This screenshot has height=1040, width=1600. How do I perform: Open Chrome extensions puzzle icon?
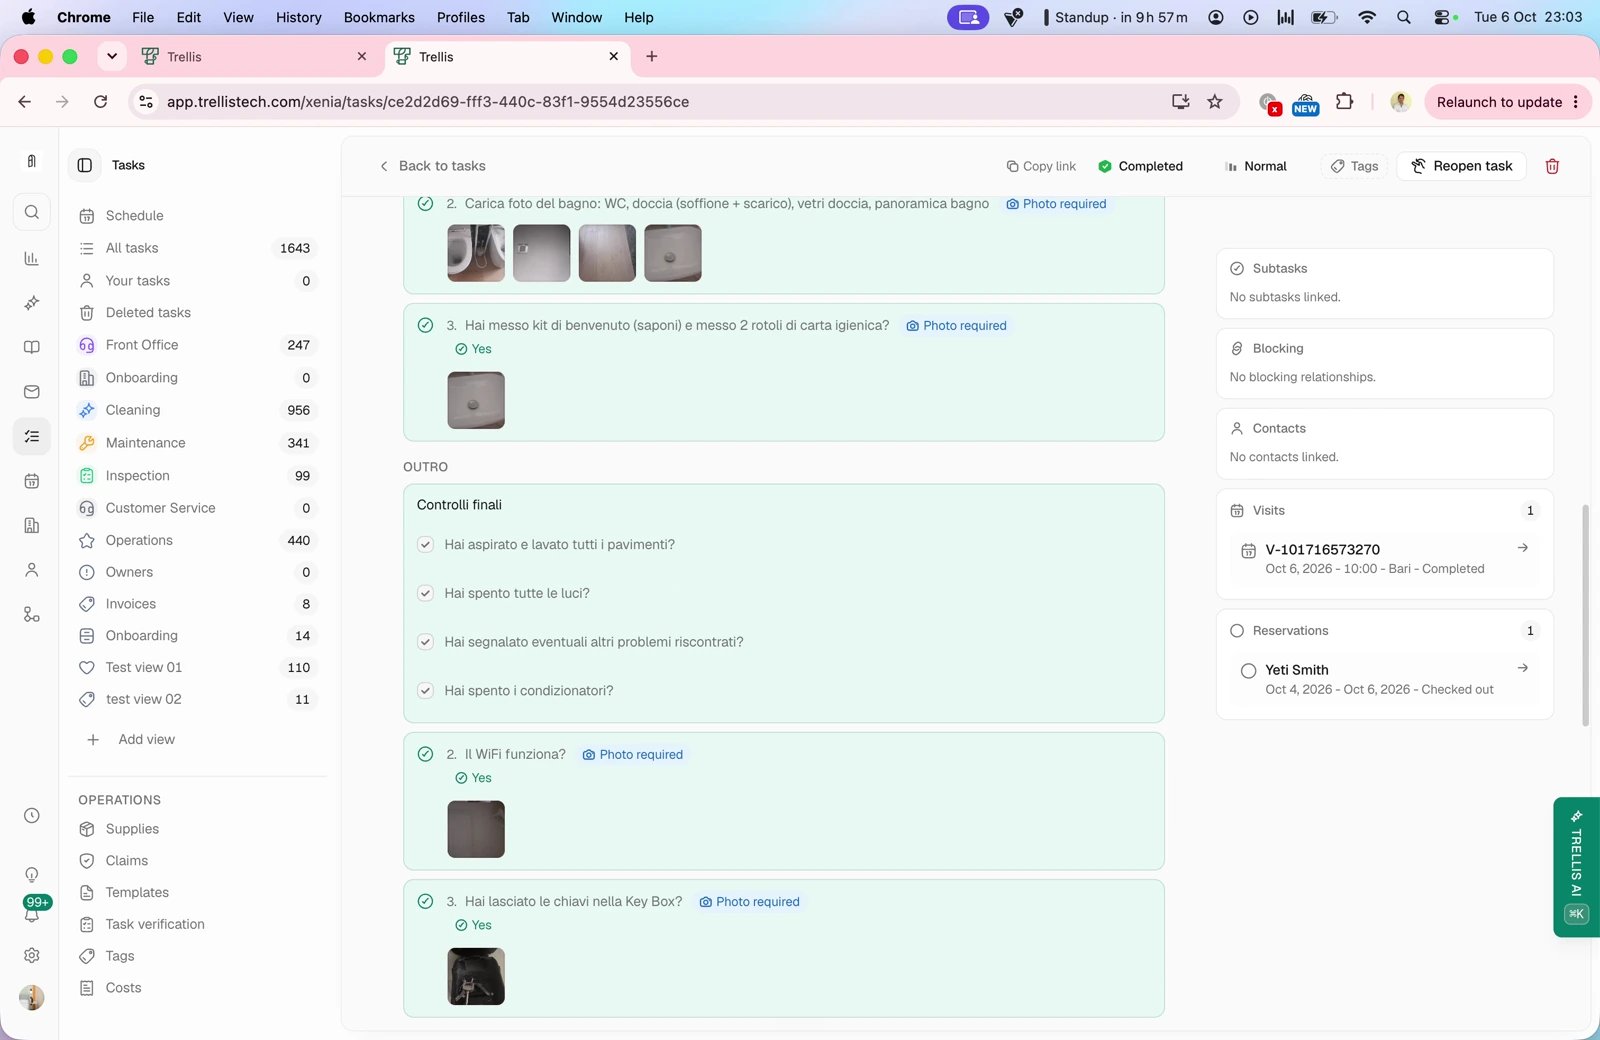1345,101
